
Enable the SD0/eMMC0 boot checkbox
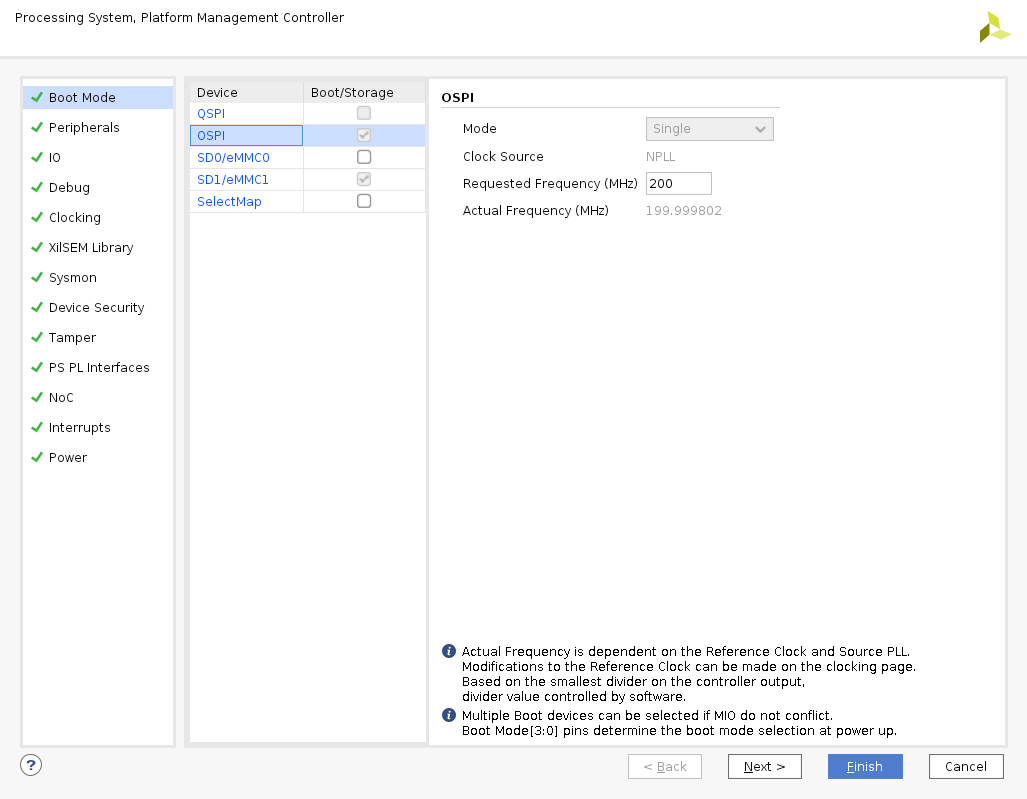pyautogui.click(x=364, y=157)
